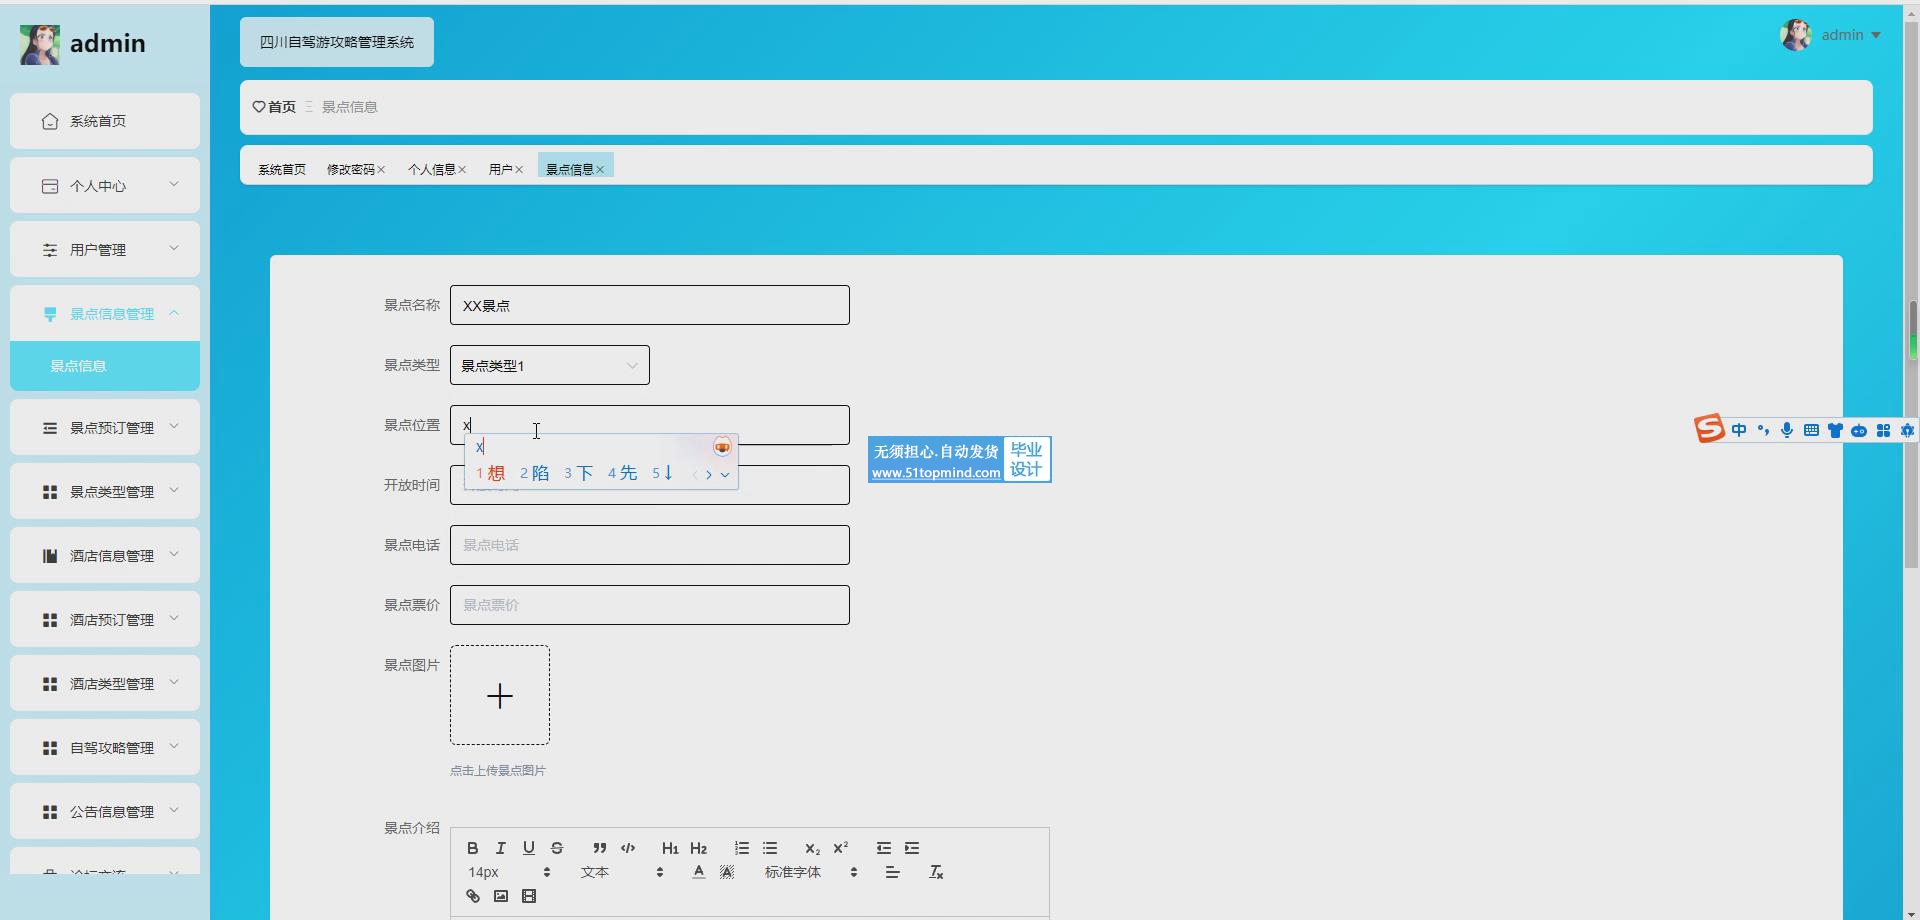Clear text formatting in the editor
This screenshot has width=1920, height=920.
tap(936, 872)
